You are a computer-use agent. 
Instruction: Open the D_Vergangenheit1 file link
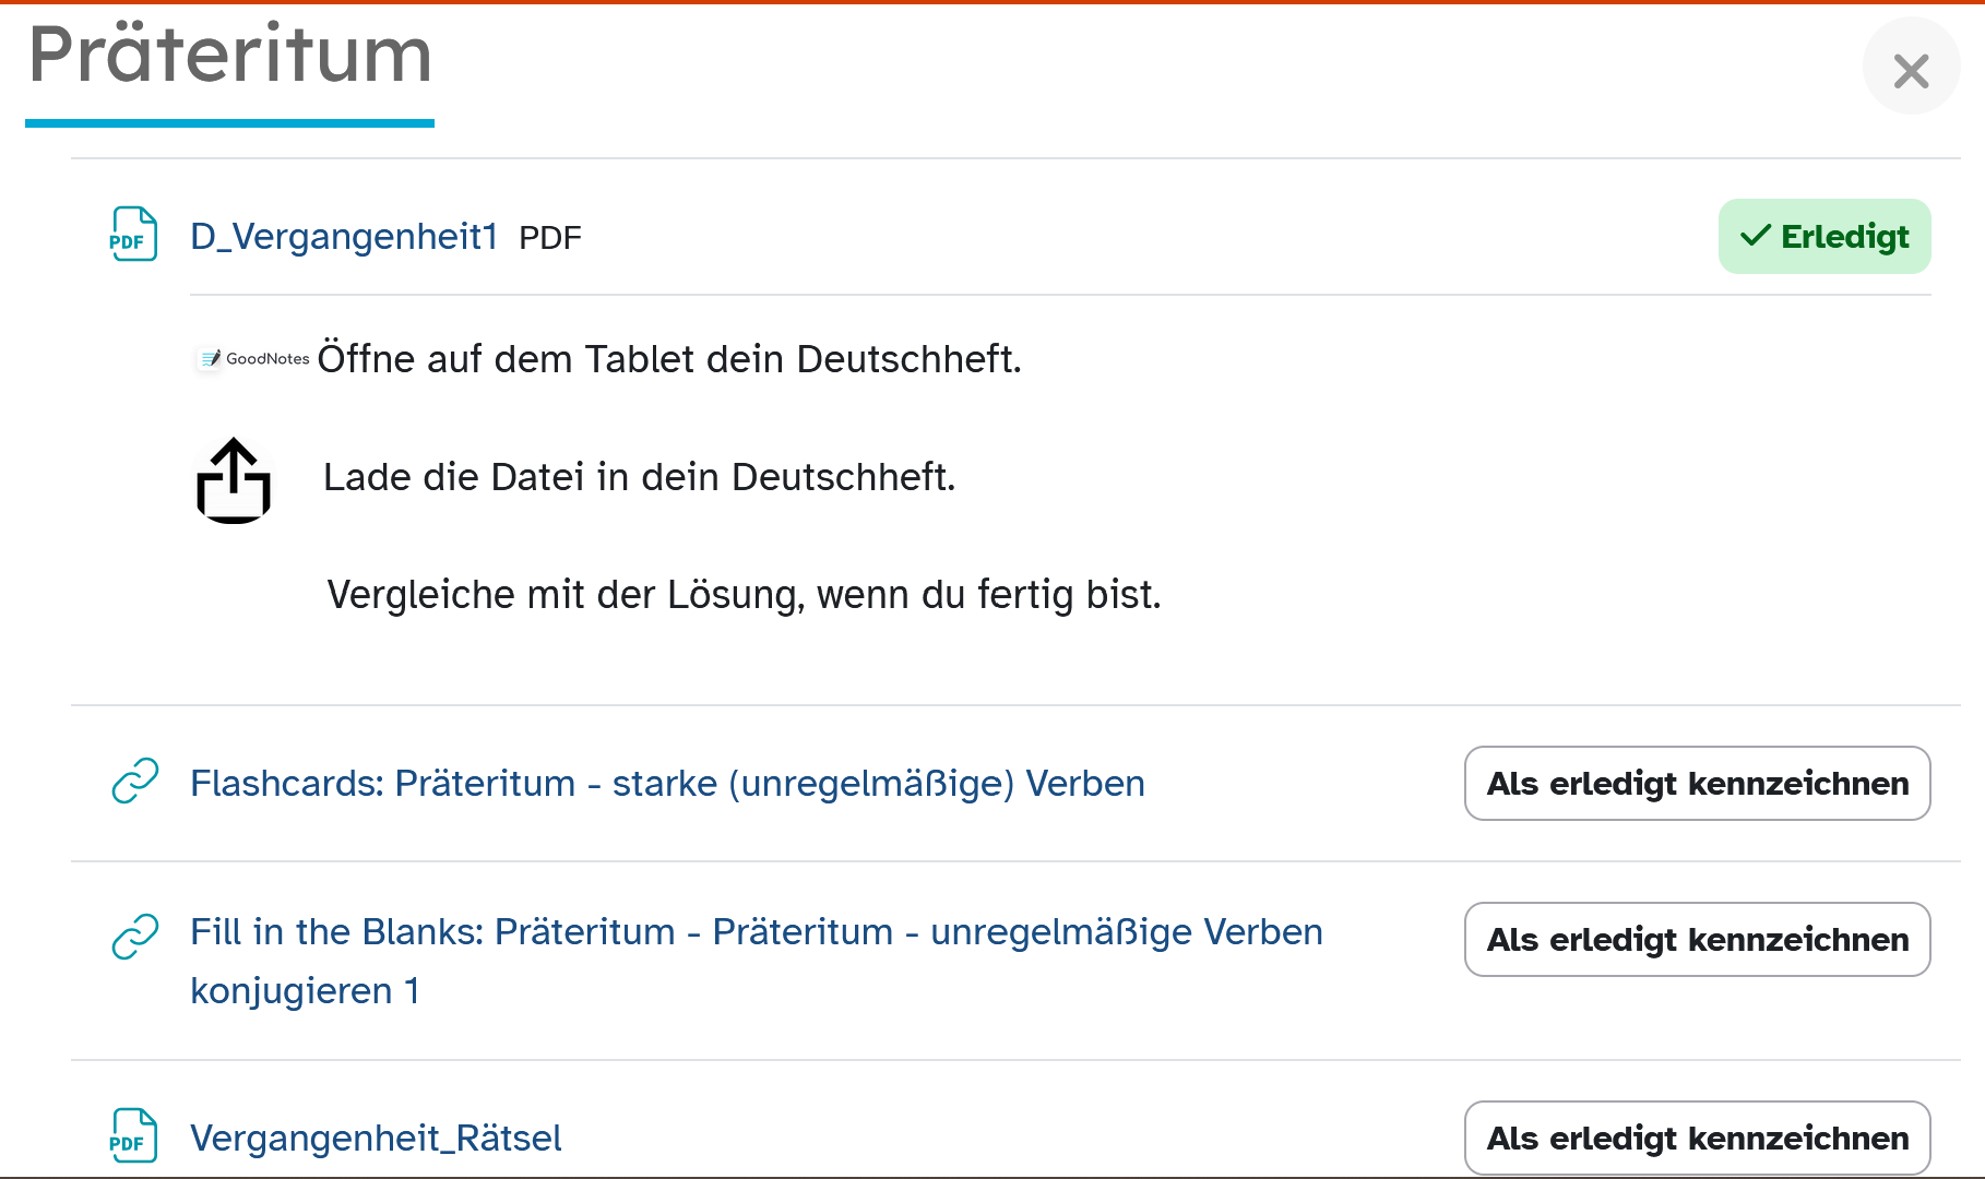click(x=344, y=237)
